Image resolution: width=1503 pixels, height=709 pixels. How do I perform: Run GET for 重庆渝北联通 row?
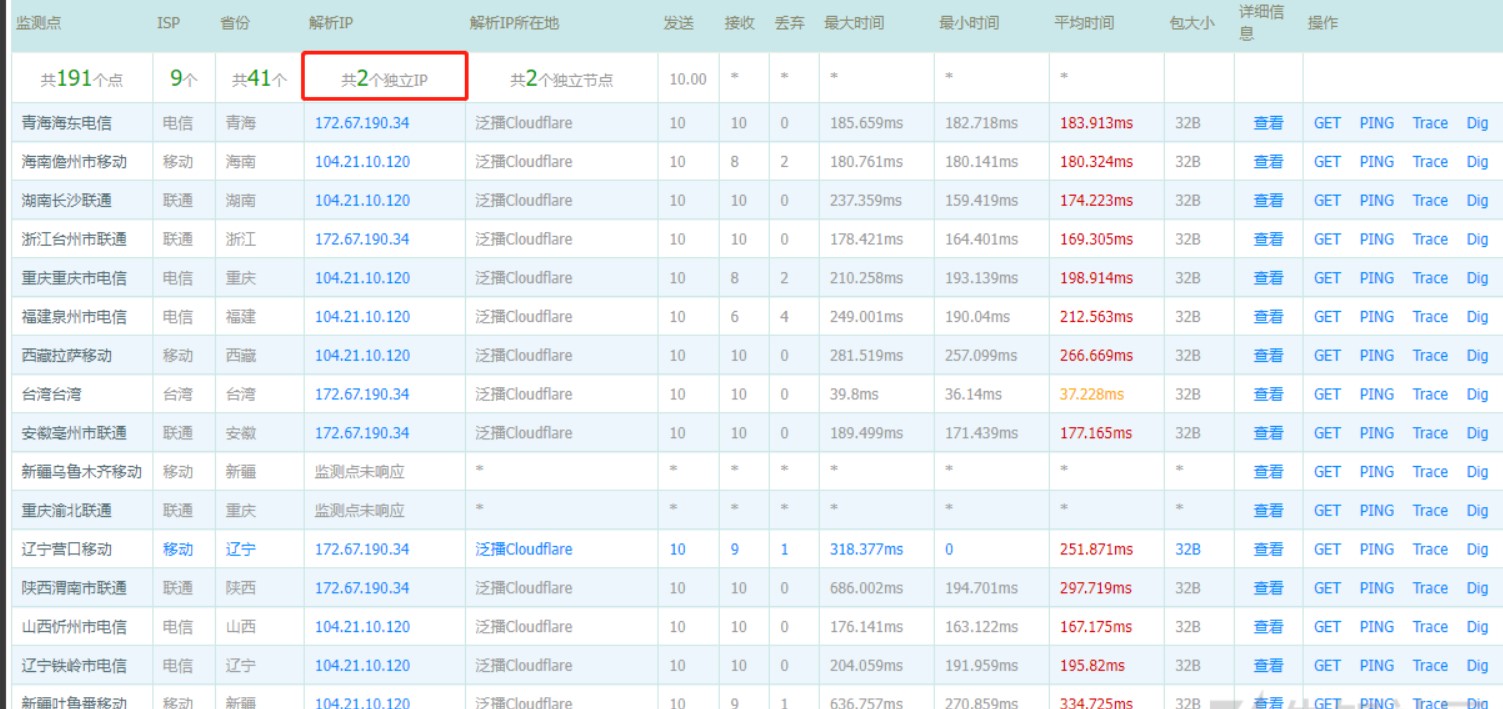coord(1327,510)
